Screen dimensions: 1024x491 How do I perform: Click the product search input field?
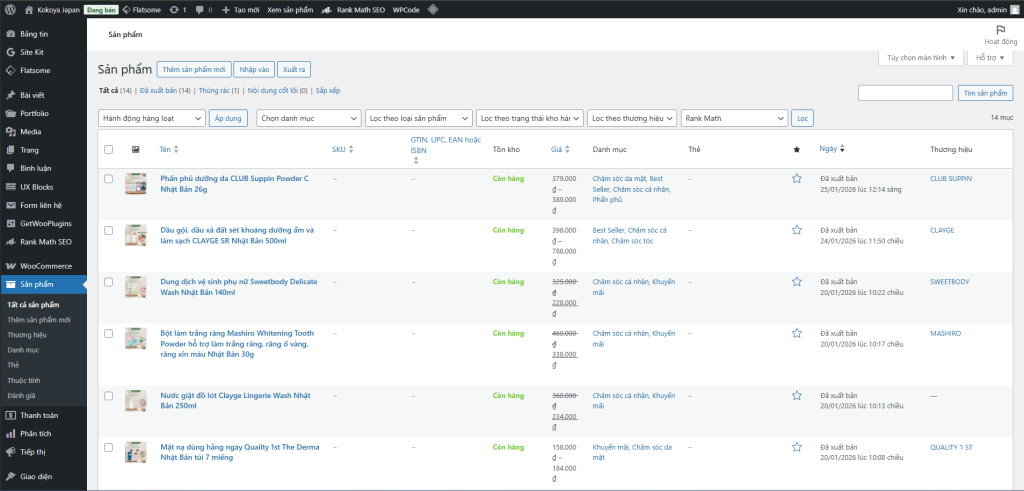pyautogui.click(x=904, y=93)
